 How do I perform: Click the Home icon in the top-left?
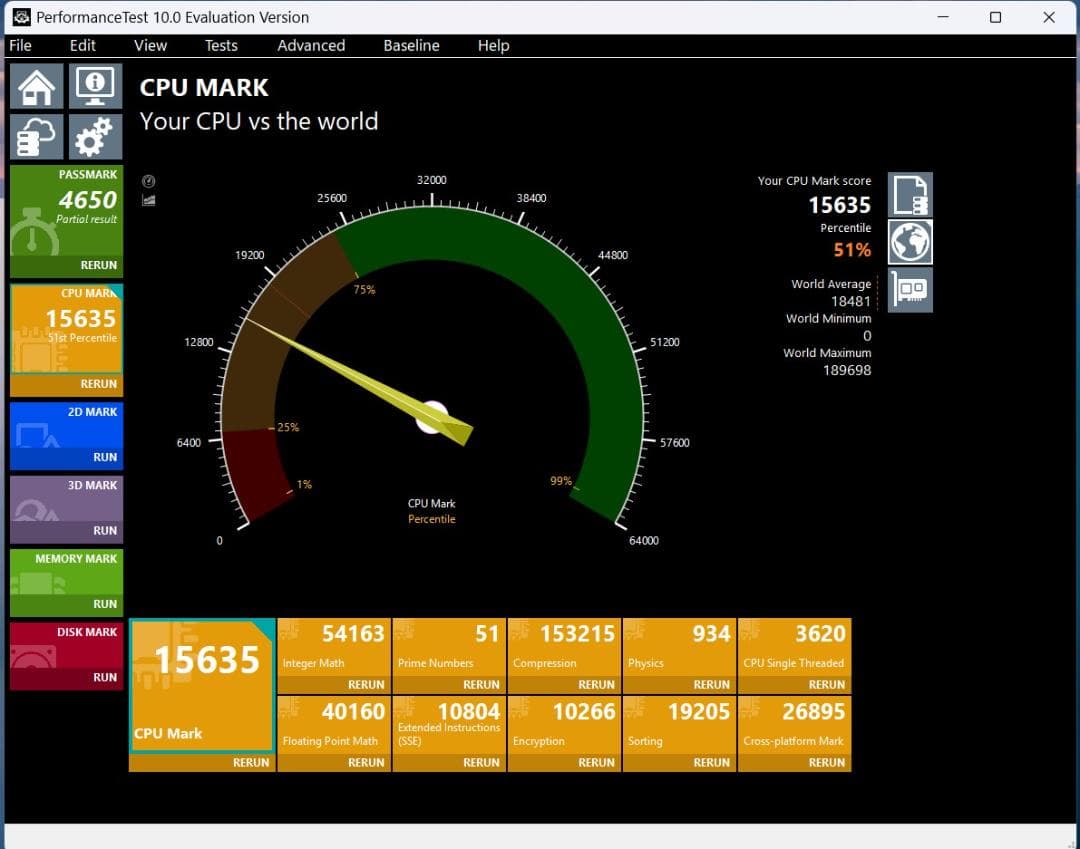tap(36, 86)
